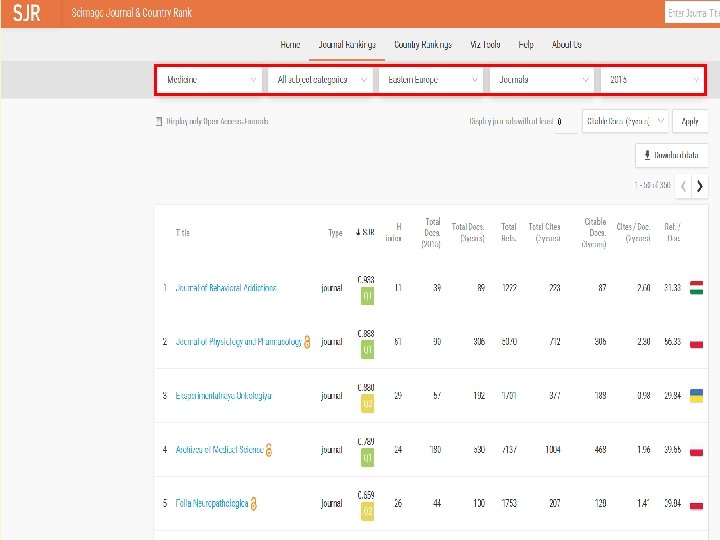720x540 pixels.
Task: Click the Q1 badge of Journal of Physiology row
Action: 367,349
